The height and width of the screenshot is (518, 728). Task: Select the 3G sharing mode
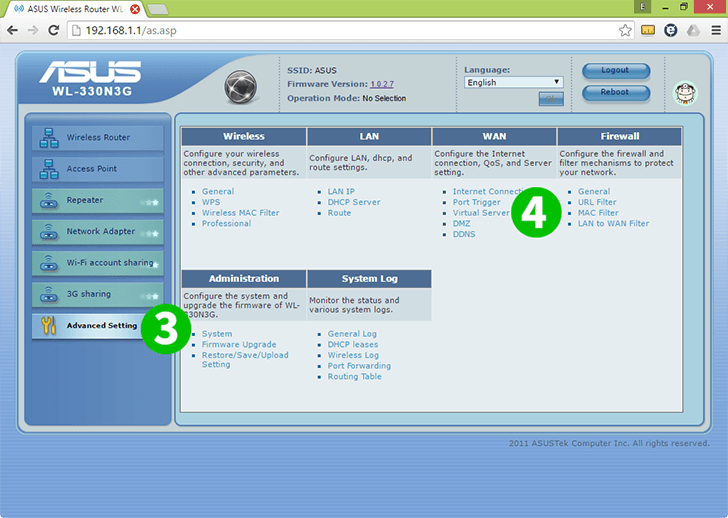(98, 294)
